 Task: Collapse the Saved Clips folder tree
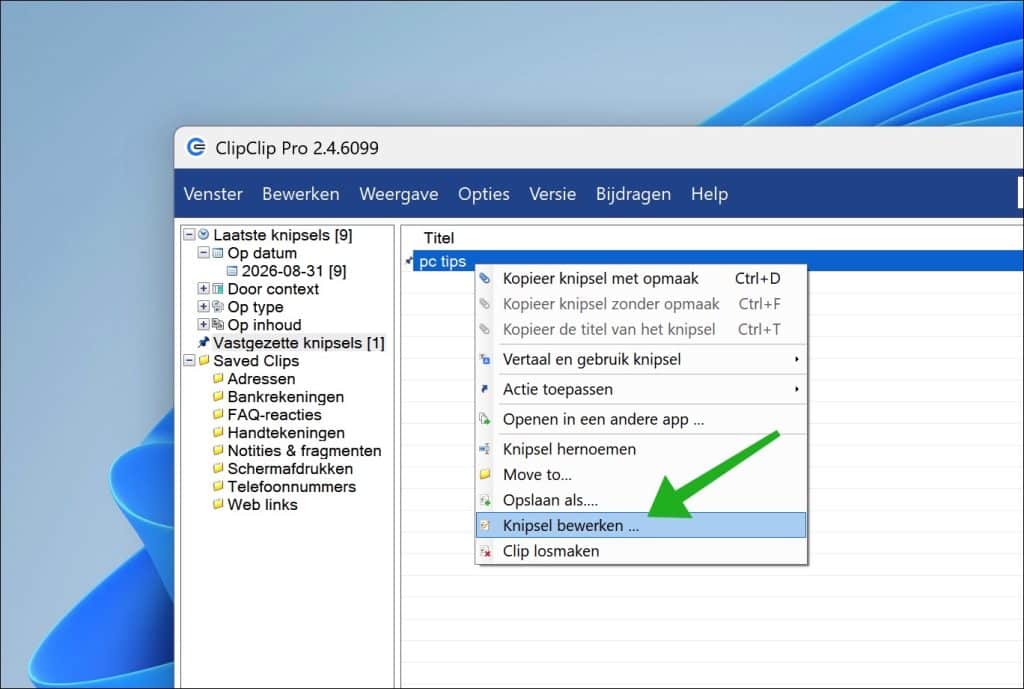click(x=189, y=361)
